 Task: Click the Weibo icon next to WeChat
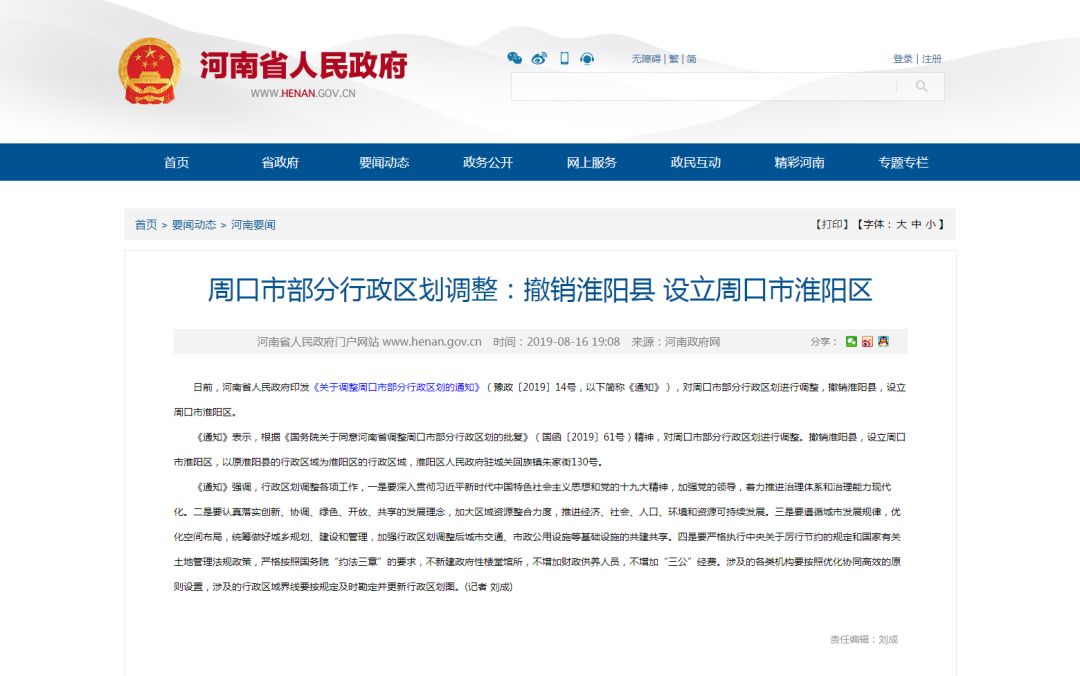tap(540, 58)
